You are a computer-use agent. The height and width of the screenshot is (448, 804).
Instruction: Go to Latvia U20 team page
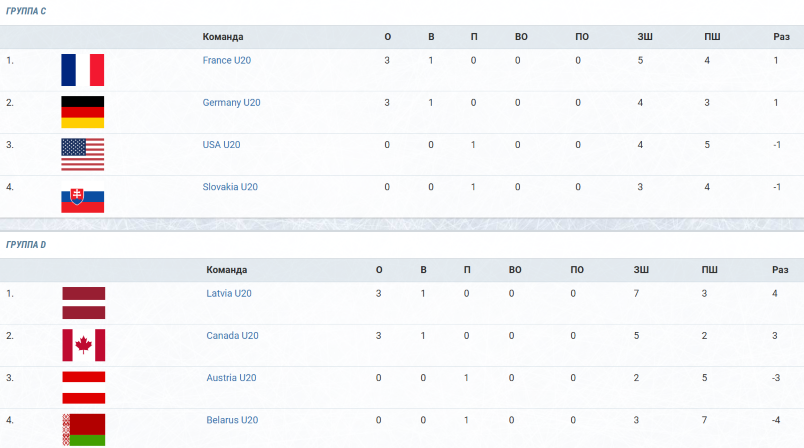pos(229,294)
